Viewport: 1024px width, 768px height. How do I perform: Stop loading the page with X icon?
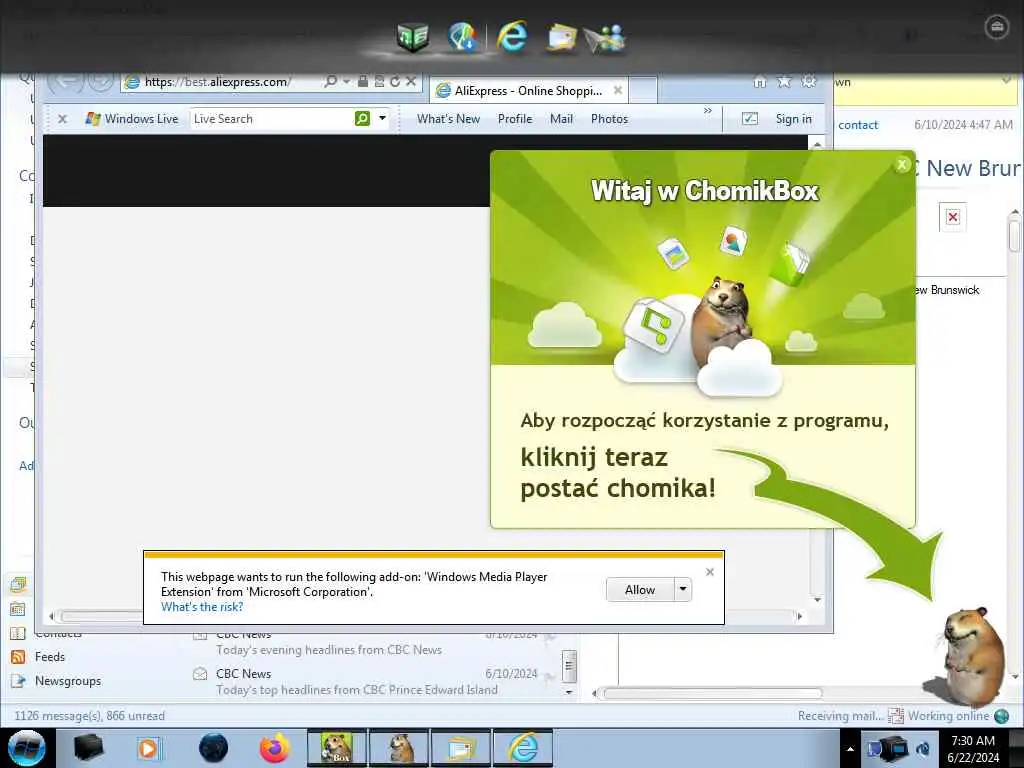point(411,82)
